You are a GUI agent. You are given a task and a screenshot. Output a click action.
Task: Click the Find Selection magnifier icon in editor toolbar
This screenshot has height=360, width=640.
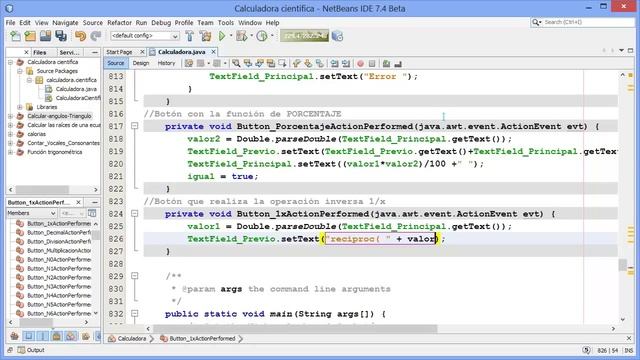point(236,63)
